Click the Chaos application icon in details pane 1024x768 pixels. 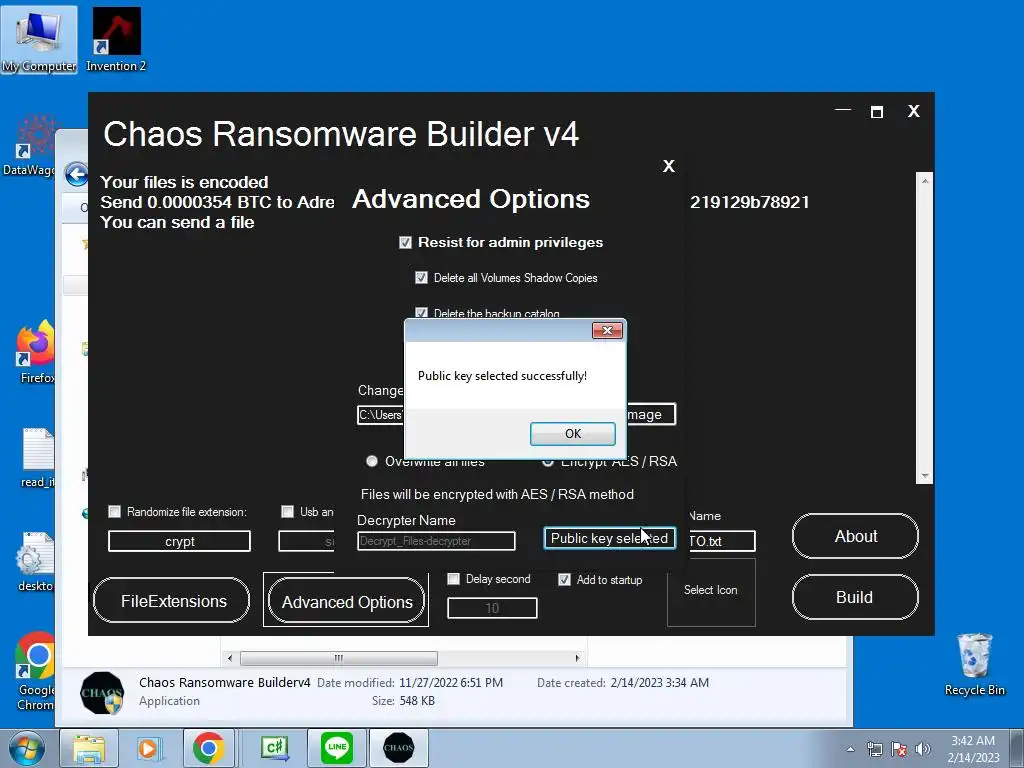pos(102,692)
